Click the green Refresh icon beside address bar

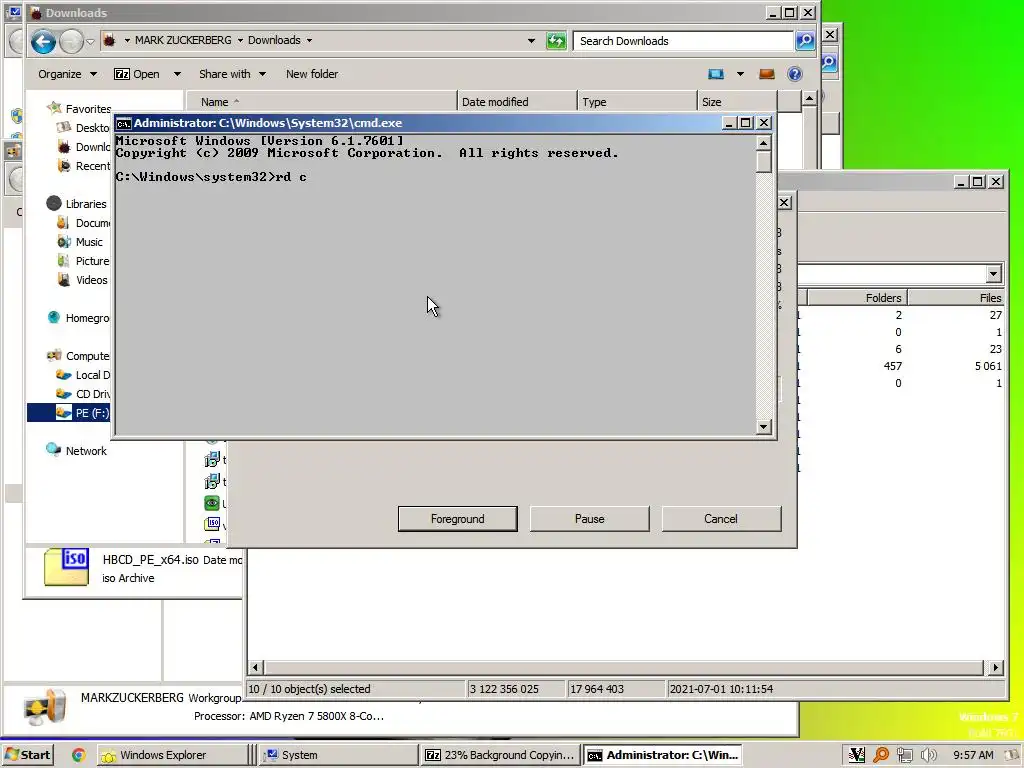(x=556, y=41)
